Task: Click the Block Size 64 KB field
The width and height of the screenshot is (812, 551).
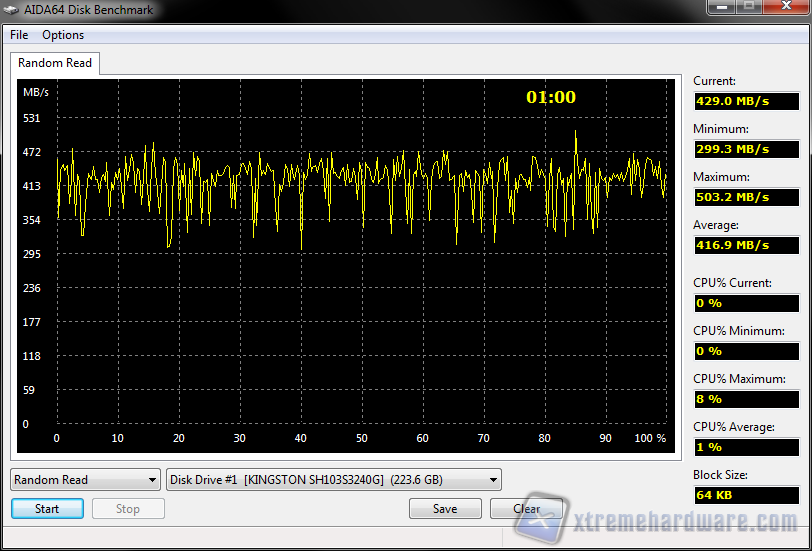Action: pos(746,495)
